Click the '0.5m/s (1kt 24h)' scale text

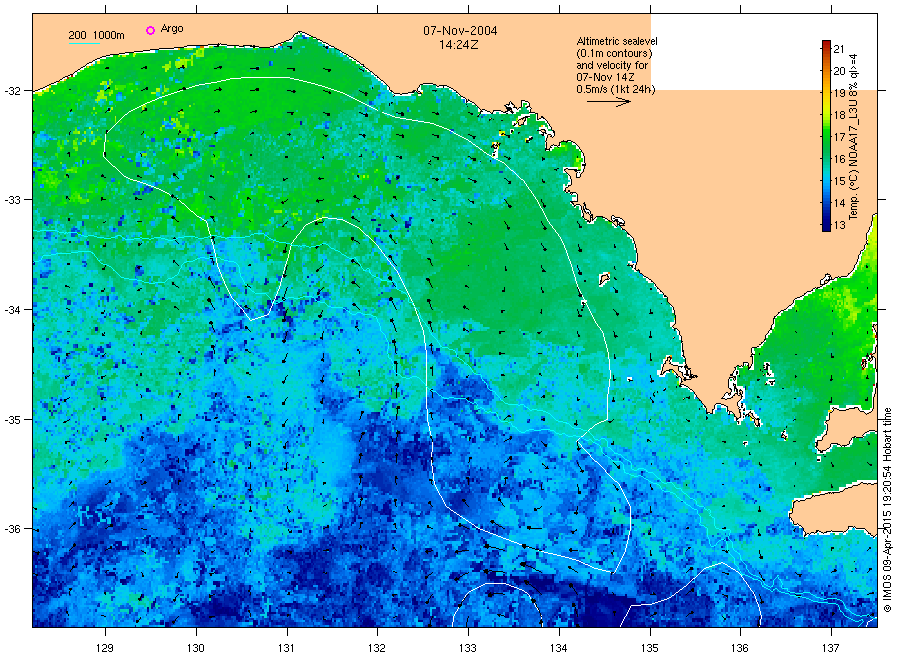click(x=616, y=90)
